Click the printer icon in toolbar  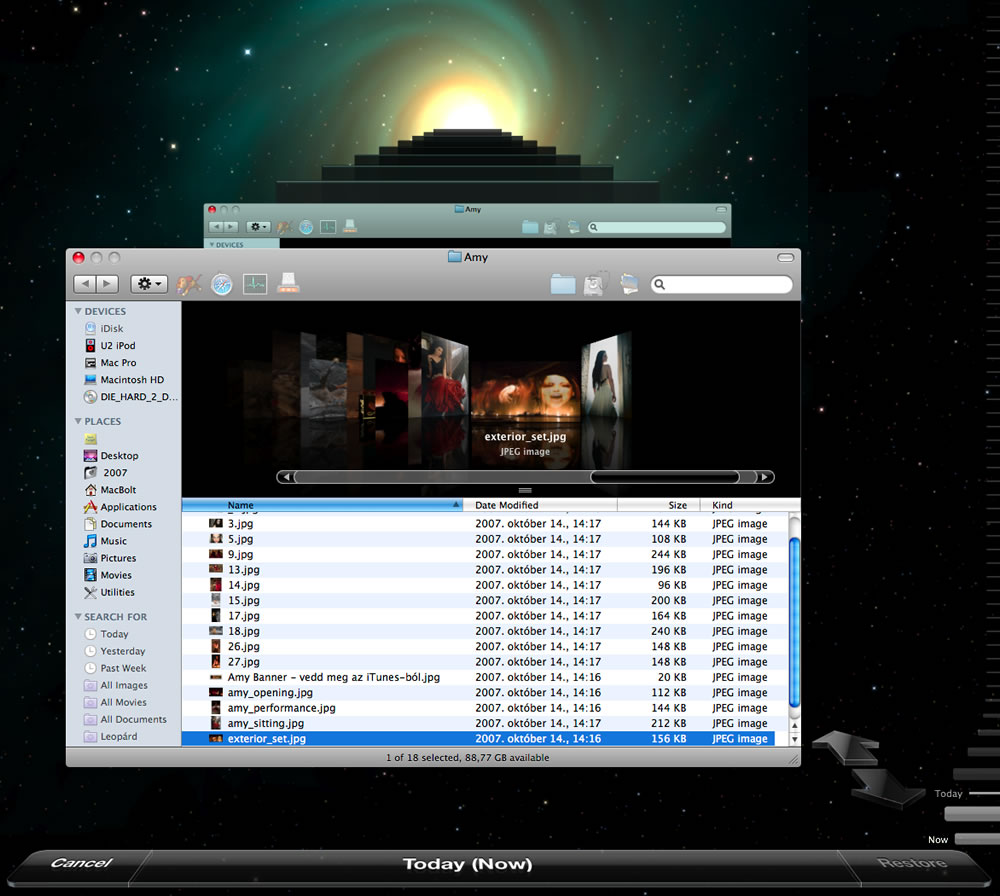[x=288, y=284]
